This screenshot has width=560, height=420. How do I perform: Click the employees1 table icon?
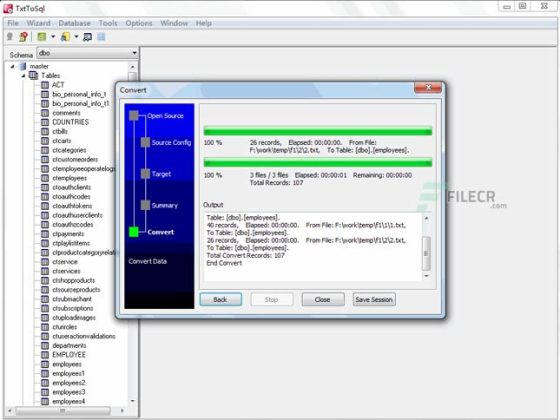[45, 374]
